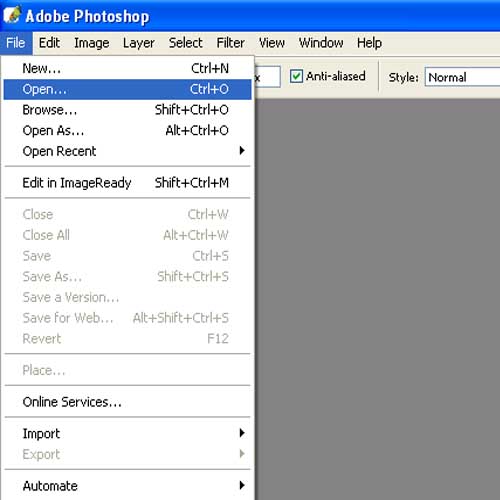Open the Image menu

tap(92, 43)
